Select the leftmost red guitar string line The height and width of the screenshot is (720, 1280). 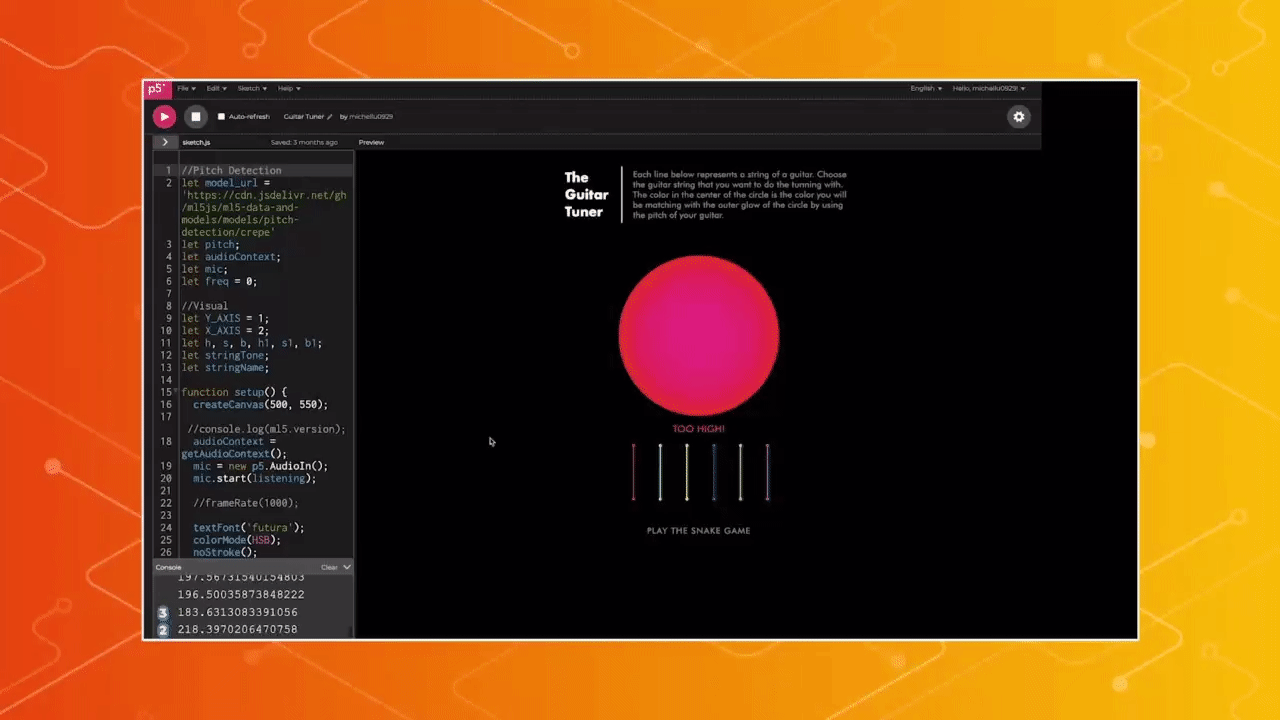633,472
